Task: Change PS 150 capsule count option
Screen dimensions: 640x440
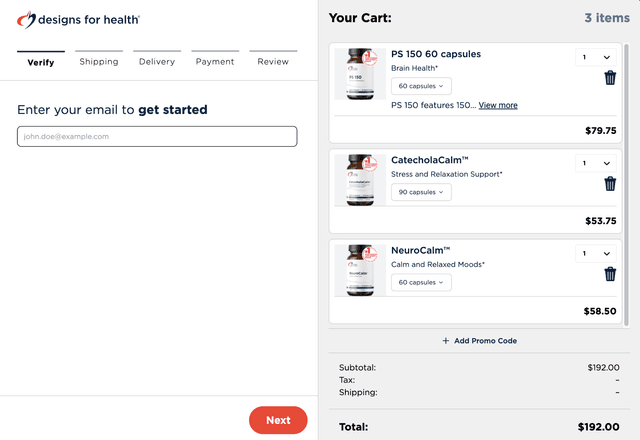Action: point(421,87)
